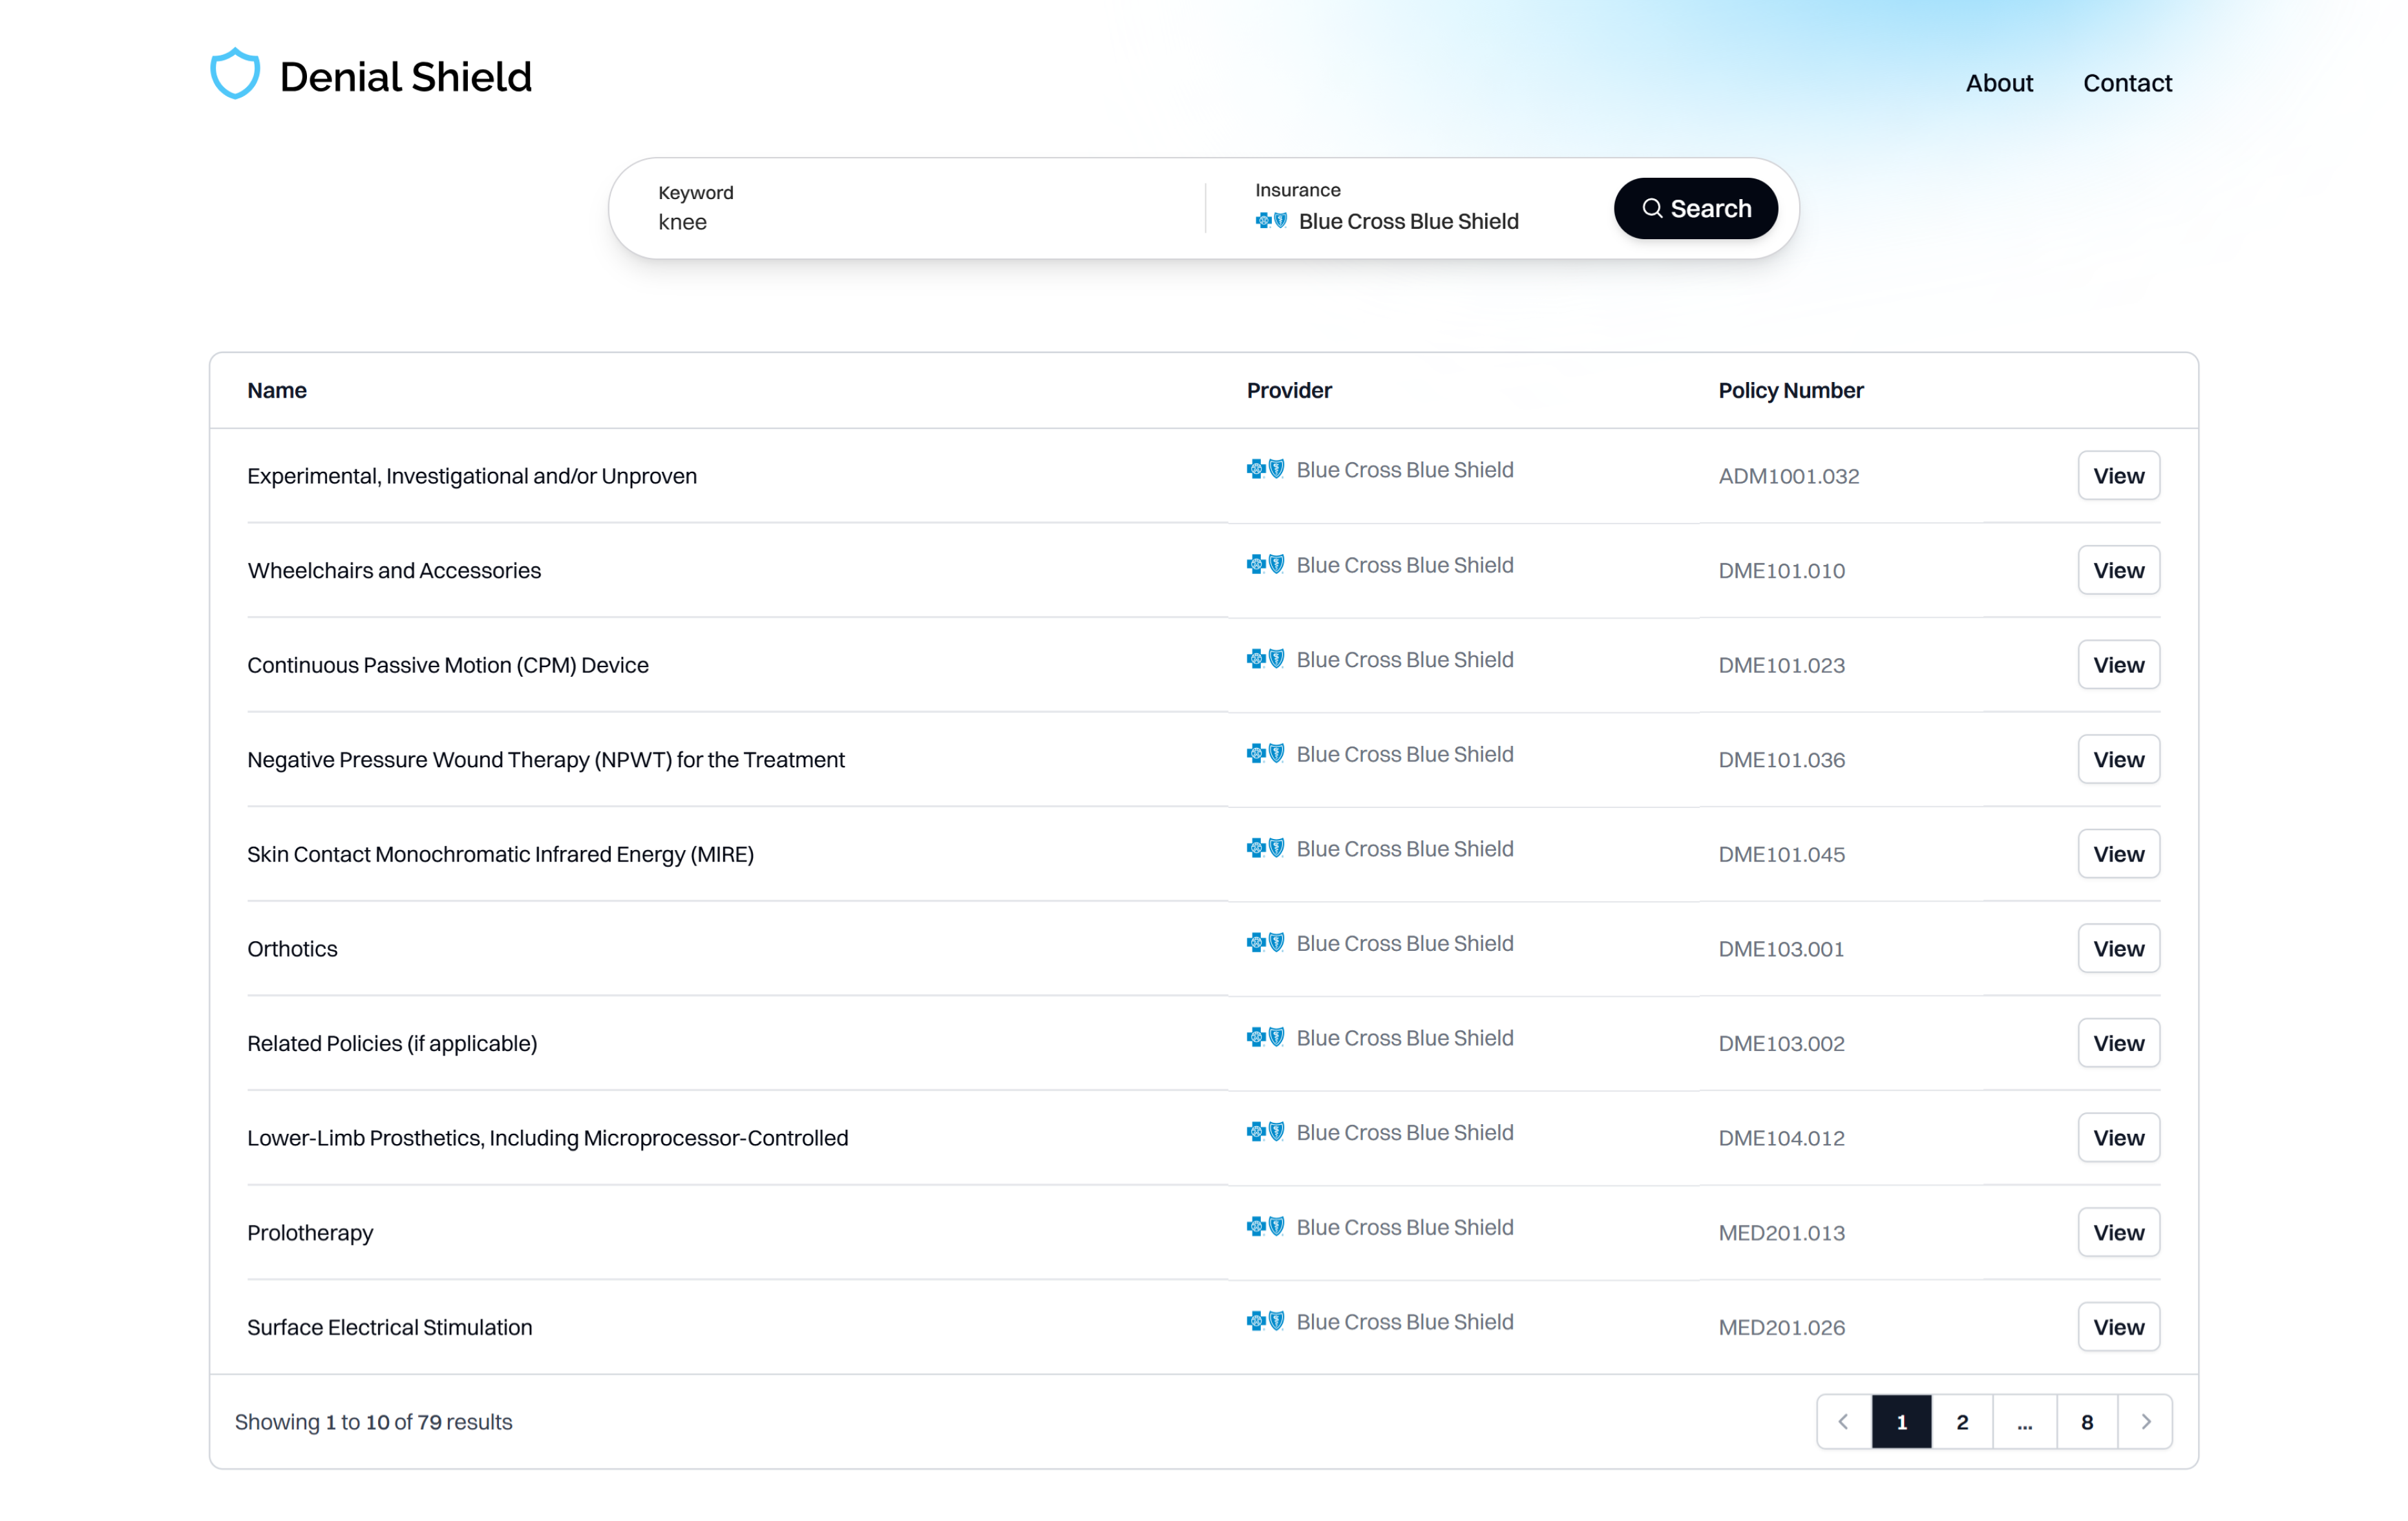Open the Contact page
This screenshot has width=2408, height=1521.
pos(2127,83)
